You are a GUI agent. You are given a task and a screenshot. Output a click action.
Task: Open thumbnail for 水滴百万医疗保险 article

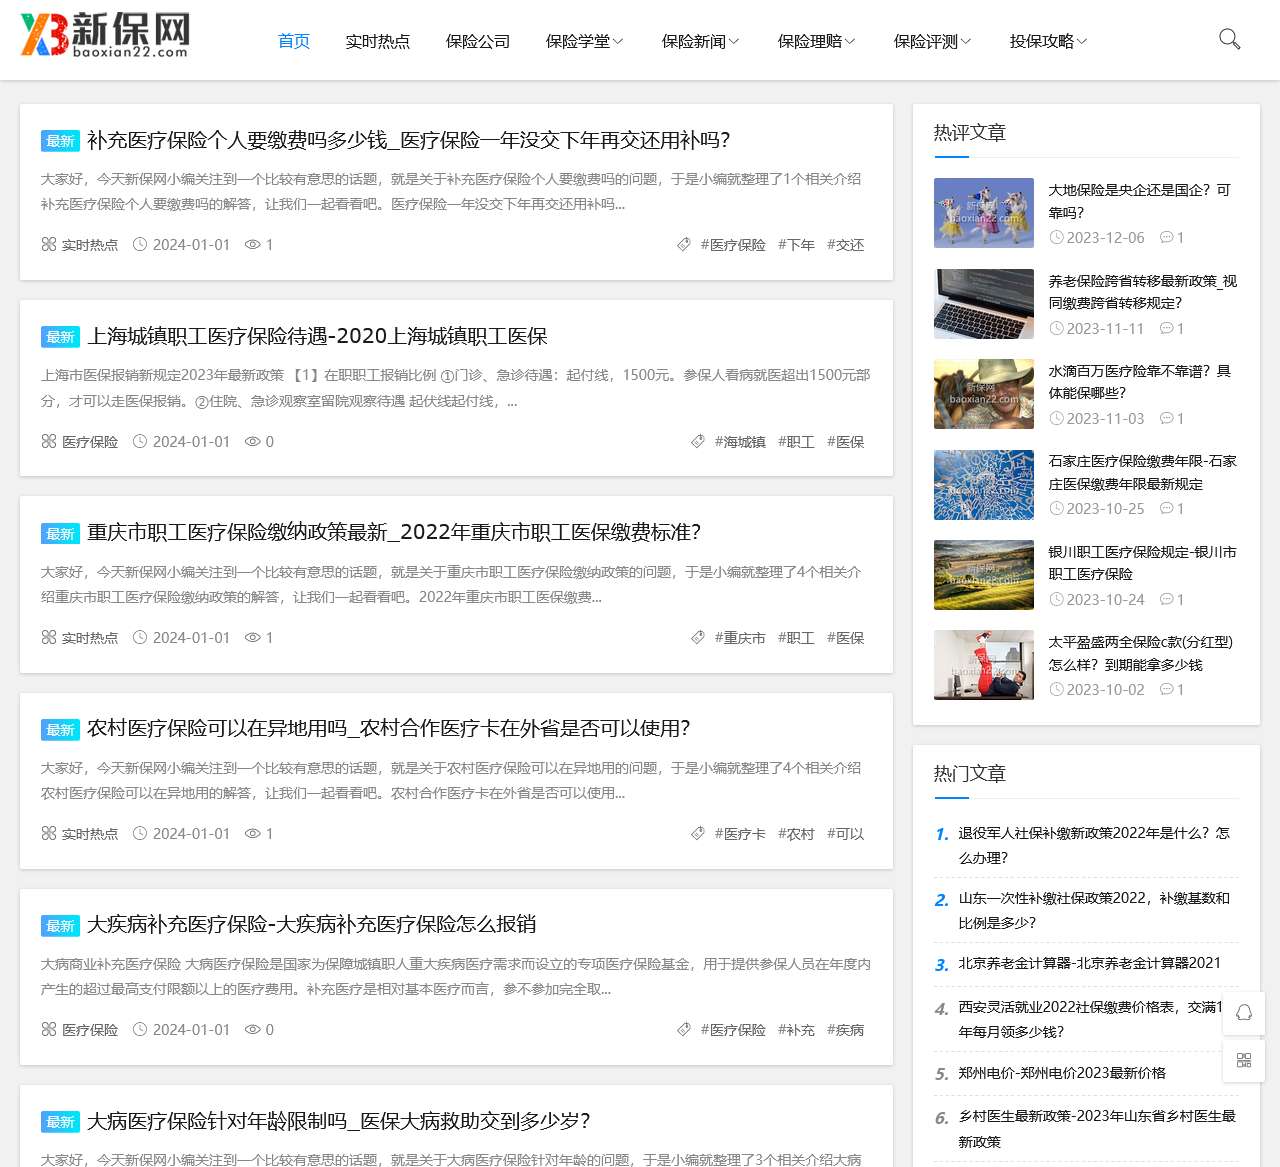tap(984, 394)
